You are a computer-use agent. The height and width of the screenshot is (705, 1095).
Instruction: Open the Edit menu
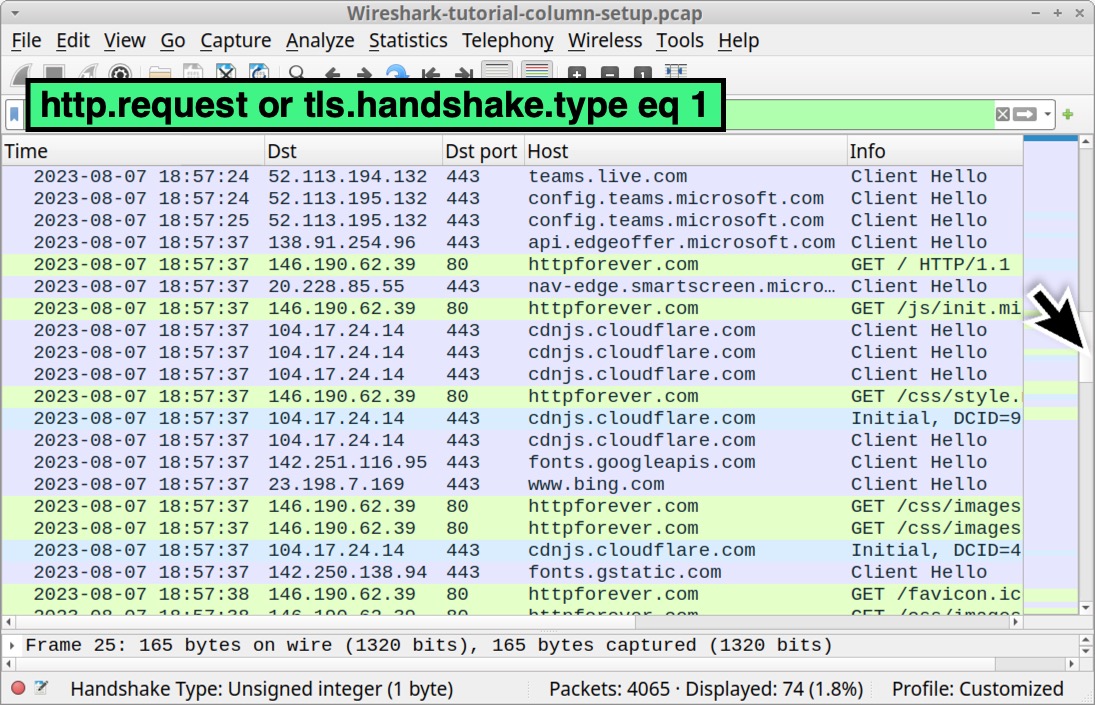point(73,40)
